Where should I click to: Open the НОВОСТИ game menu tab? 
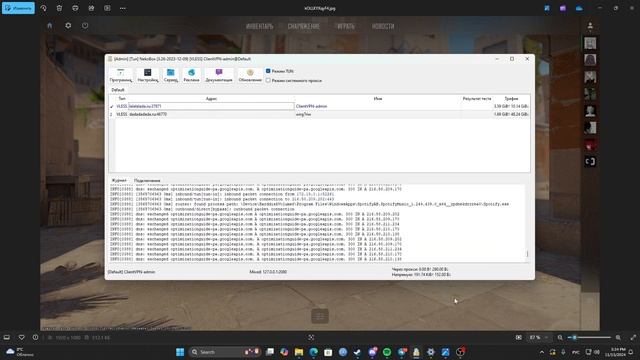pyautogui.click(x=383, y=26)
